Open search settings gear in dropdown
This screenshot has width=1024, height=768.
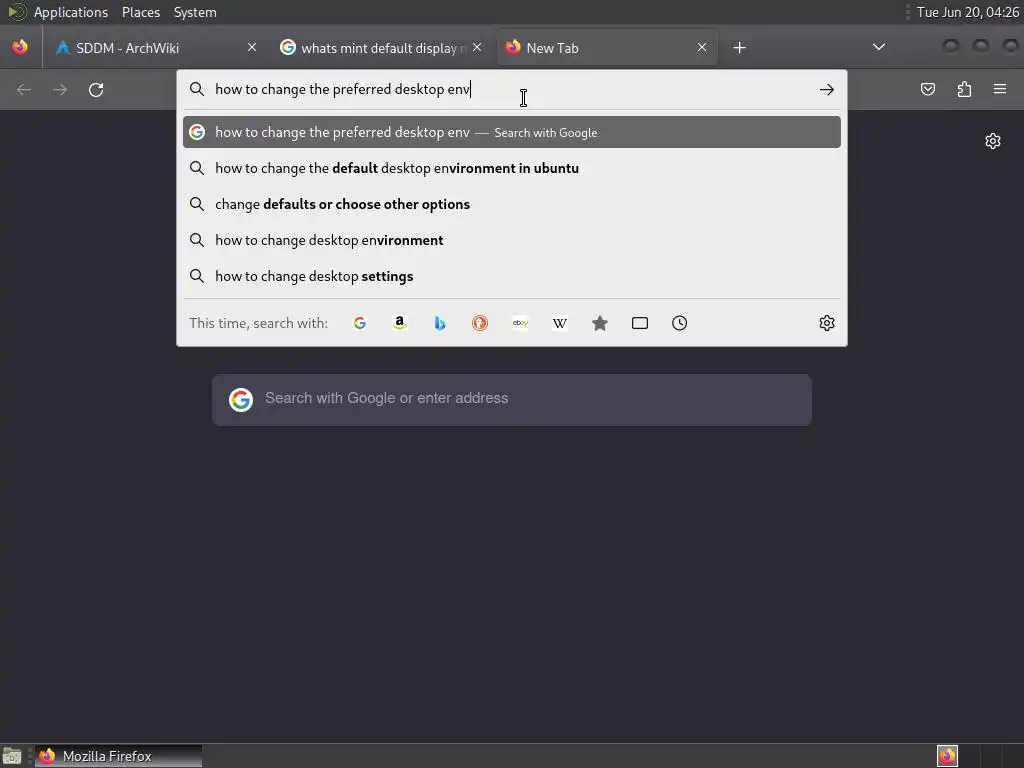[x=827, y=323]
